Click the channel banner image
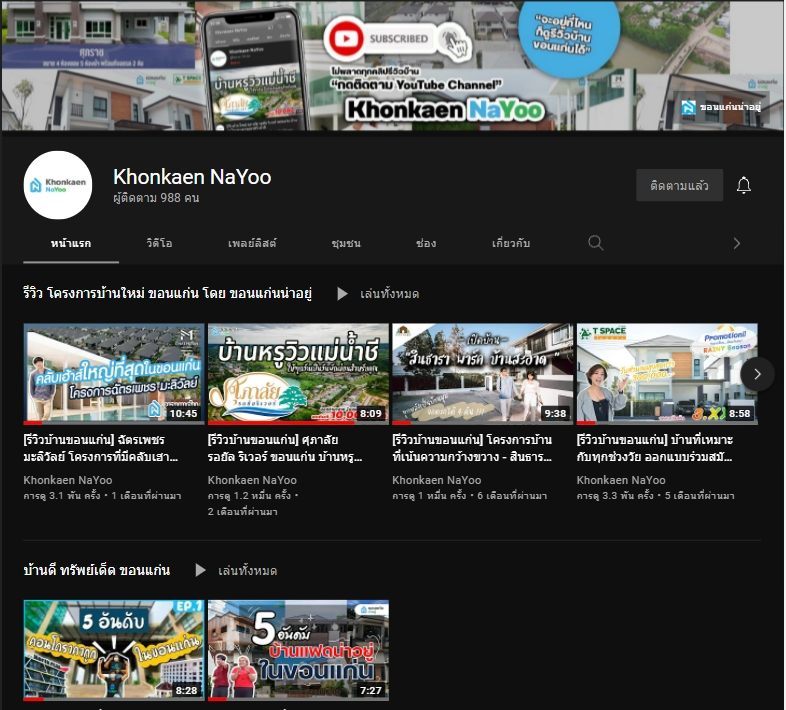Image resolution: width=786 pixels, height=710 pixels. tap(392, 65)
